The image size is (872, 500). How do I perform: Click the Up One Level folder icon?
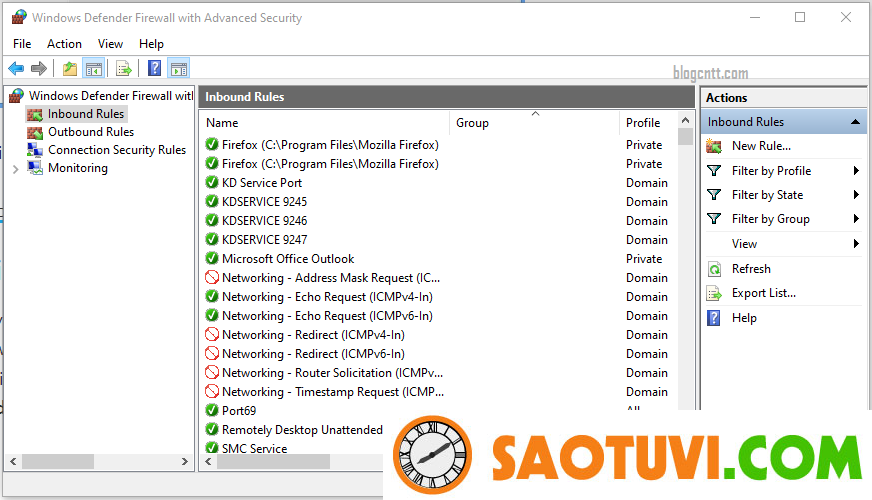70,69
